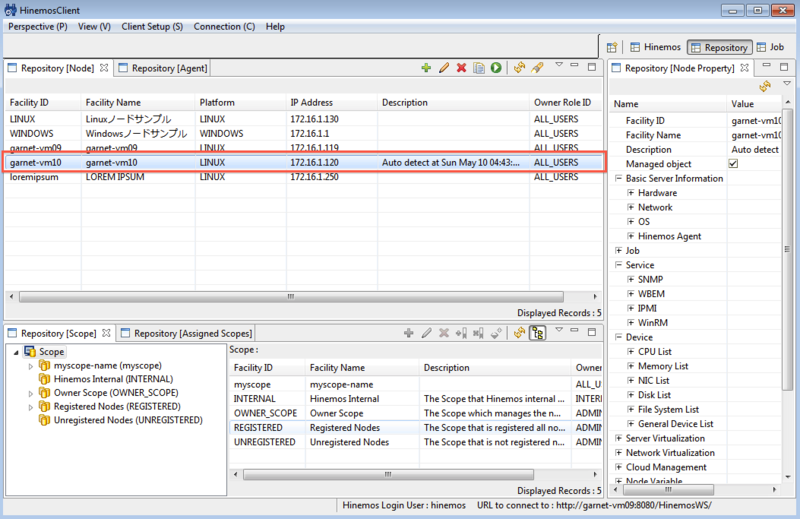Collapse Basic Server Information
Viewport: 800px width, 519px height.
click(x=618, y=178)
